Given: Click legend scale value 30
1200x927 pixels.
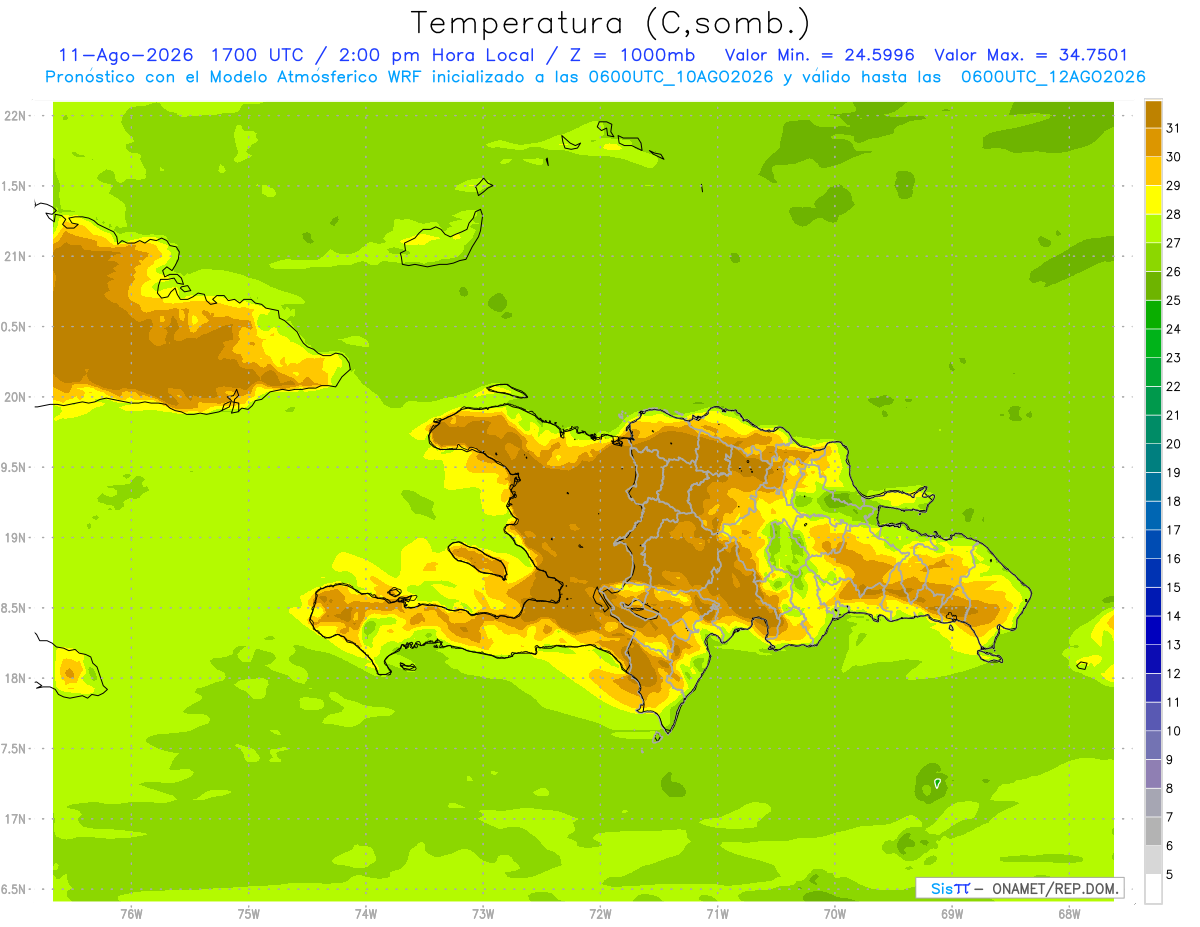Looking at the screenshot, I should pyautogui.click(x=1174, y=157).
